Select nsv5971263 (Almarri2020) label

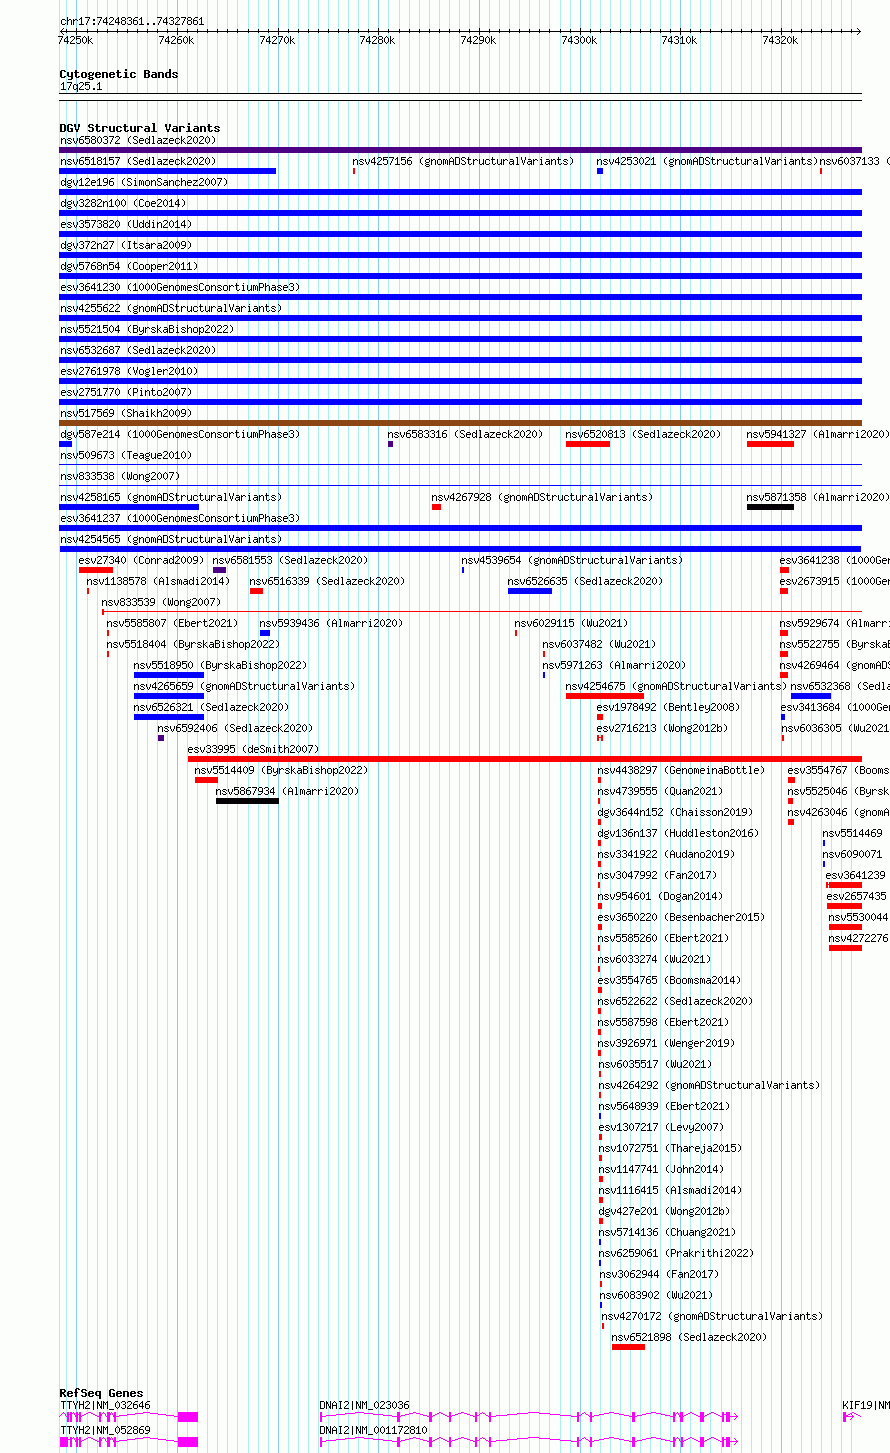pos(615,666)
